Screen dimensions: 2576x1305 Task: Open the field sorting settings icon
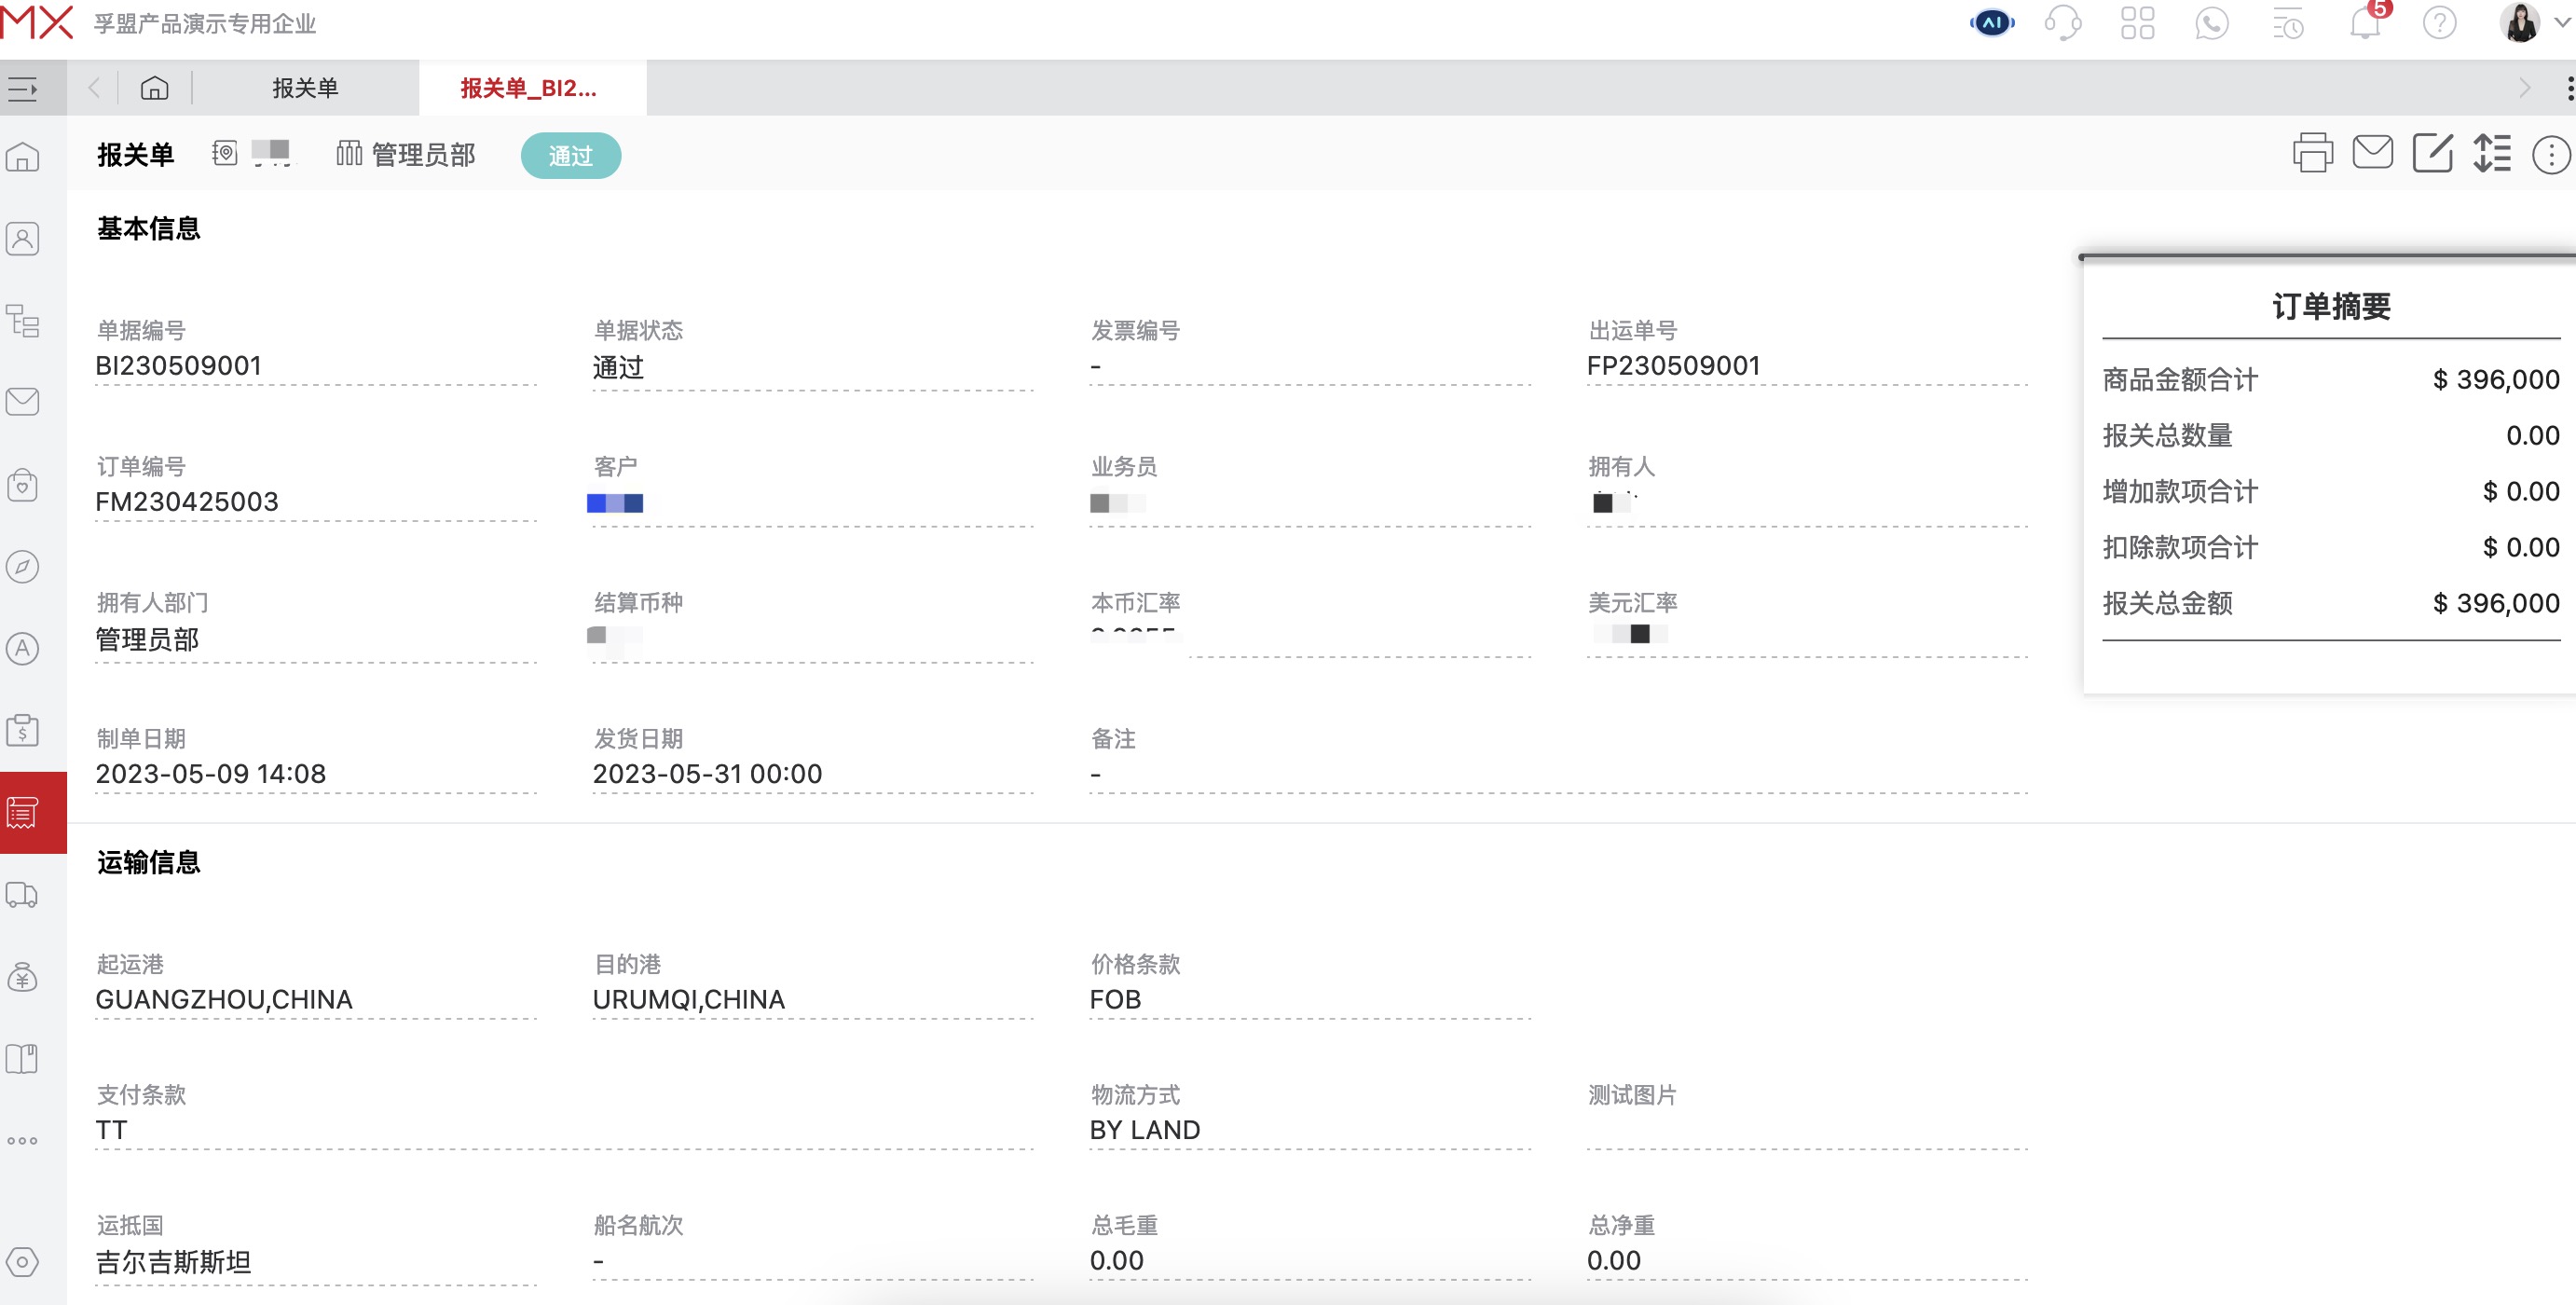(x=2492, y=153)
